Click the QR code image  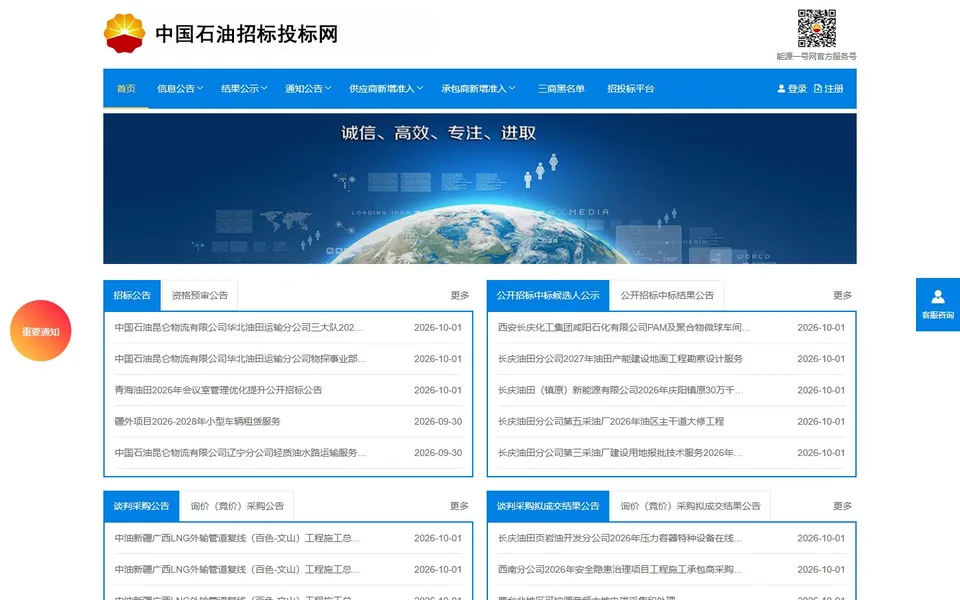(x=817, y=28)
